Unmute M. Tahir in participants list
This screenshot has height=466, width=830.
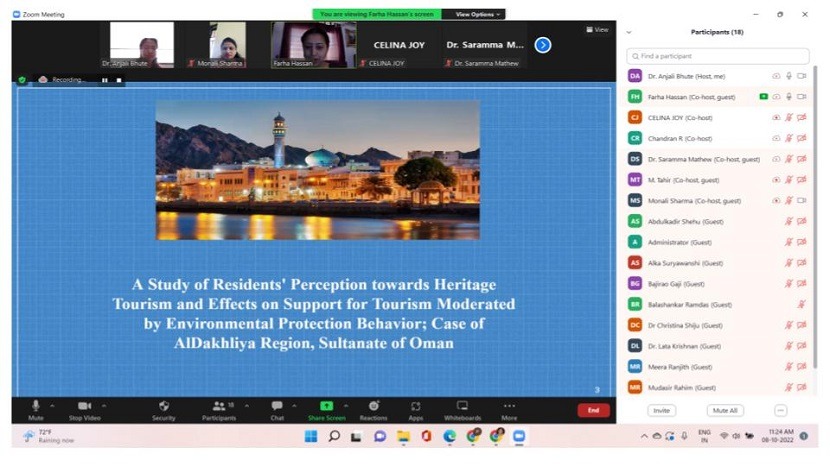[789, 180]
